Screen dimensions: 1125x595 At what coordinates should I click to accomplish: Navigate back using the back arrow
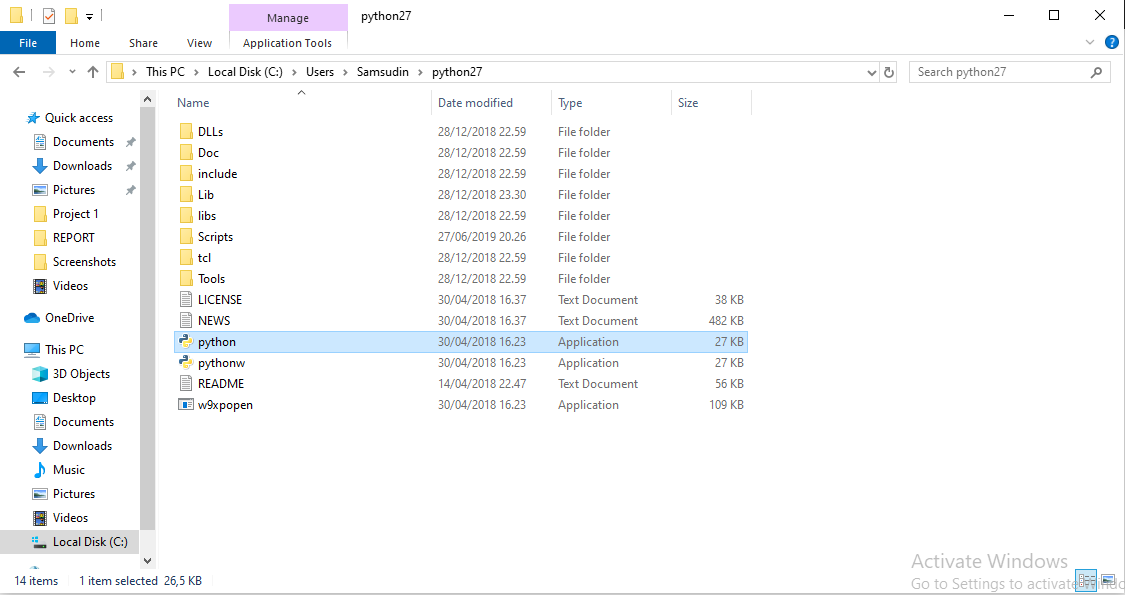click(x=18, y=71)
